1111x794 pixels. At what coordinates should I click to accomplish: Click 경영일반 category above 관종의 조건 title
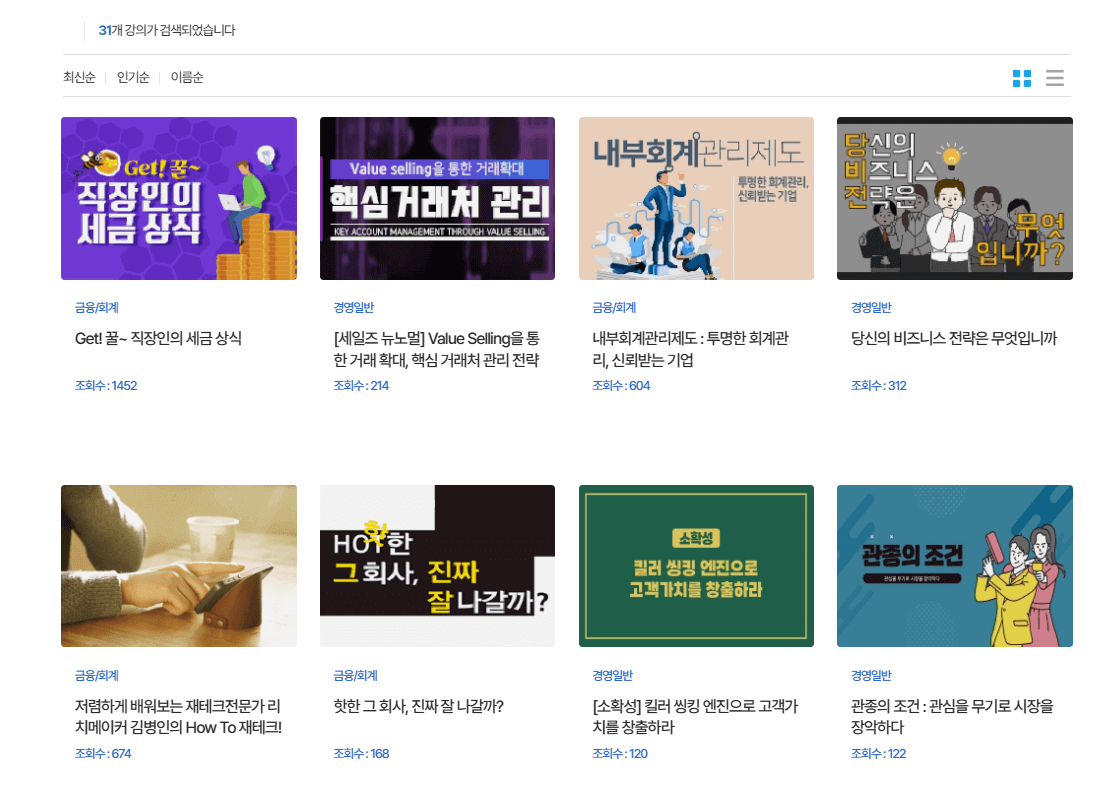coord(871,676)
